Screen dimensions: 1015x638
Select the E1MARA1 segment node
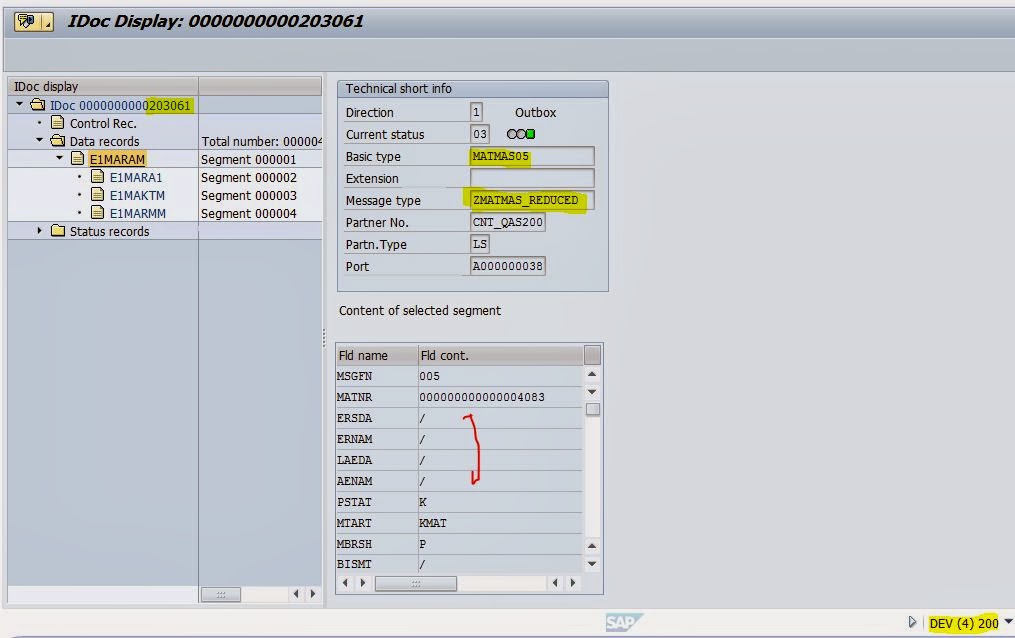(135, 177)
